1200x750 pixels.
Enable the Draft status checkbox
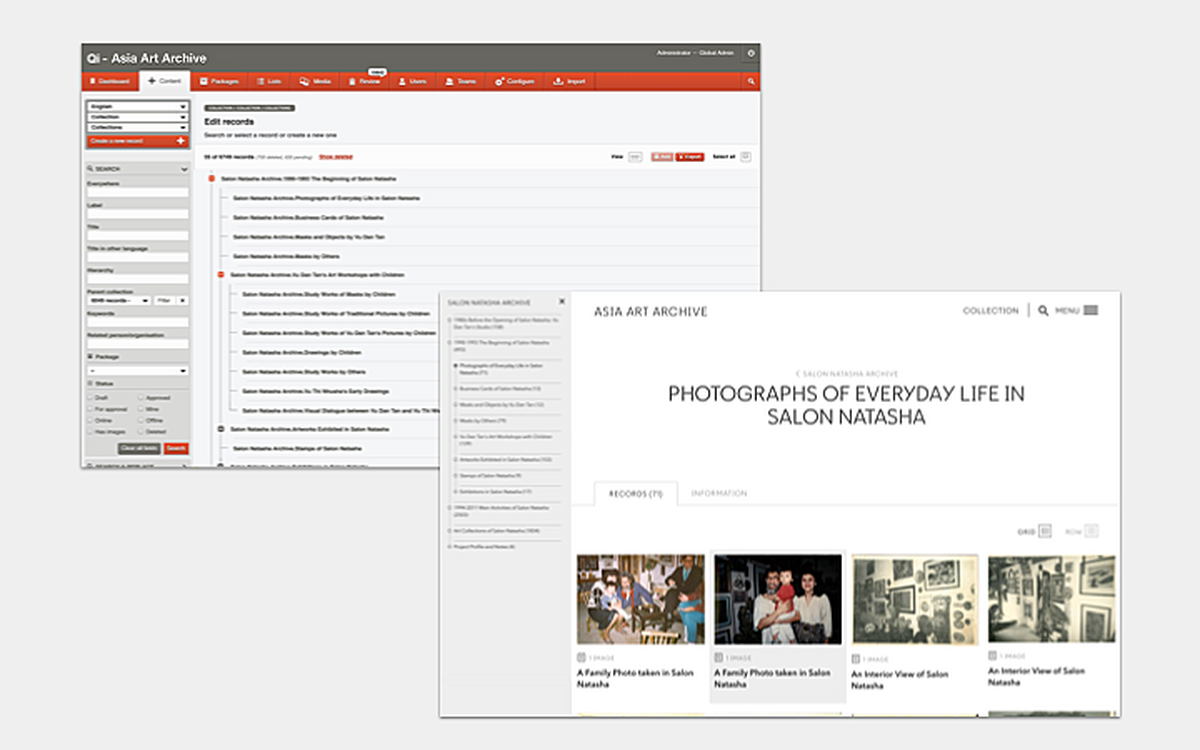tap(91, 397)
